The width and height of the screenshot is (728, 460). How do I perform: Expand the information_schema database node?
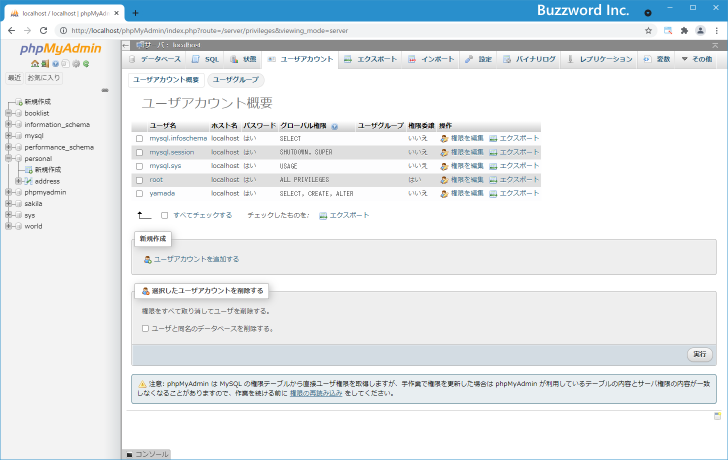point(8,124)
